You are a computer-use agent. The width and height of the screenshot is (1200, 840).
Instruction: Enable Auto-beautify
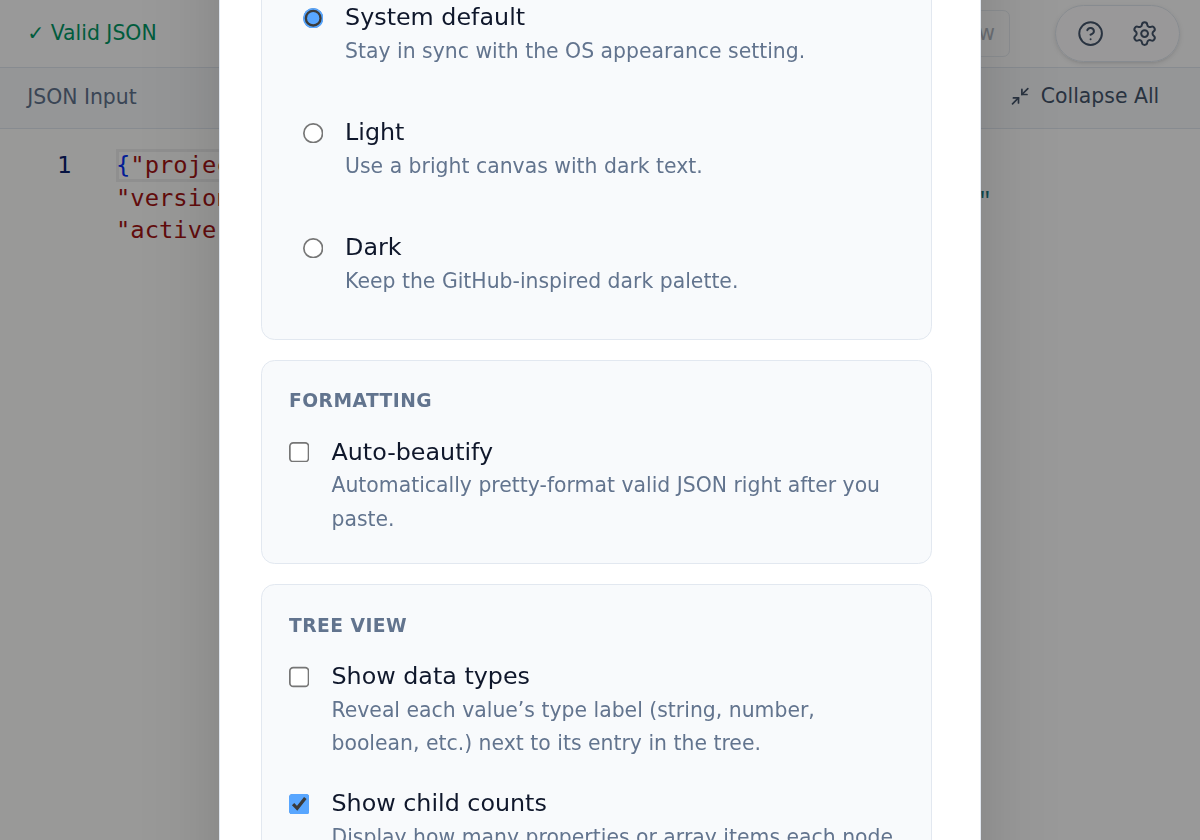tap(299, 452)
